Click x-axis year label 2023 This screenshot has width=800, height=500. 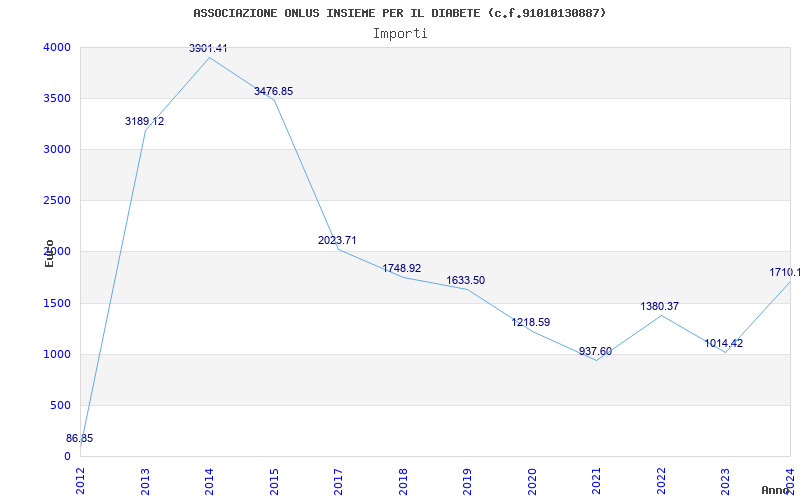tap(726, 481)
